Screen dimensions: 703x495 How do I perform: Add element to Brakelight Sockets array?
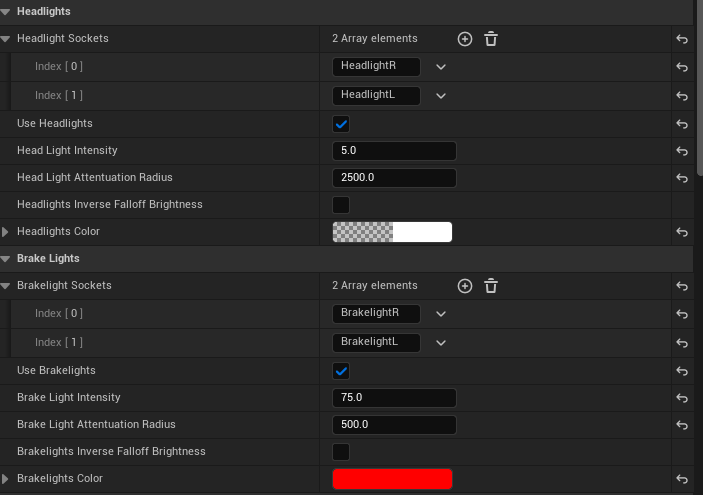pos(464,286)
